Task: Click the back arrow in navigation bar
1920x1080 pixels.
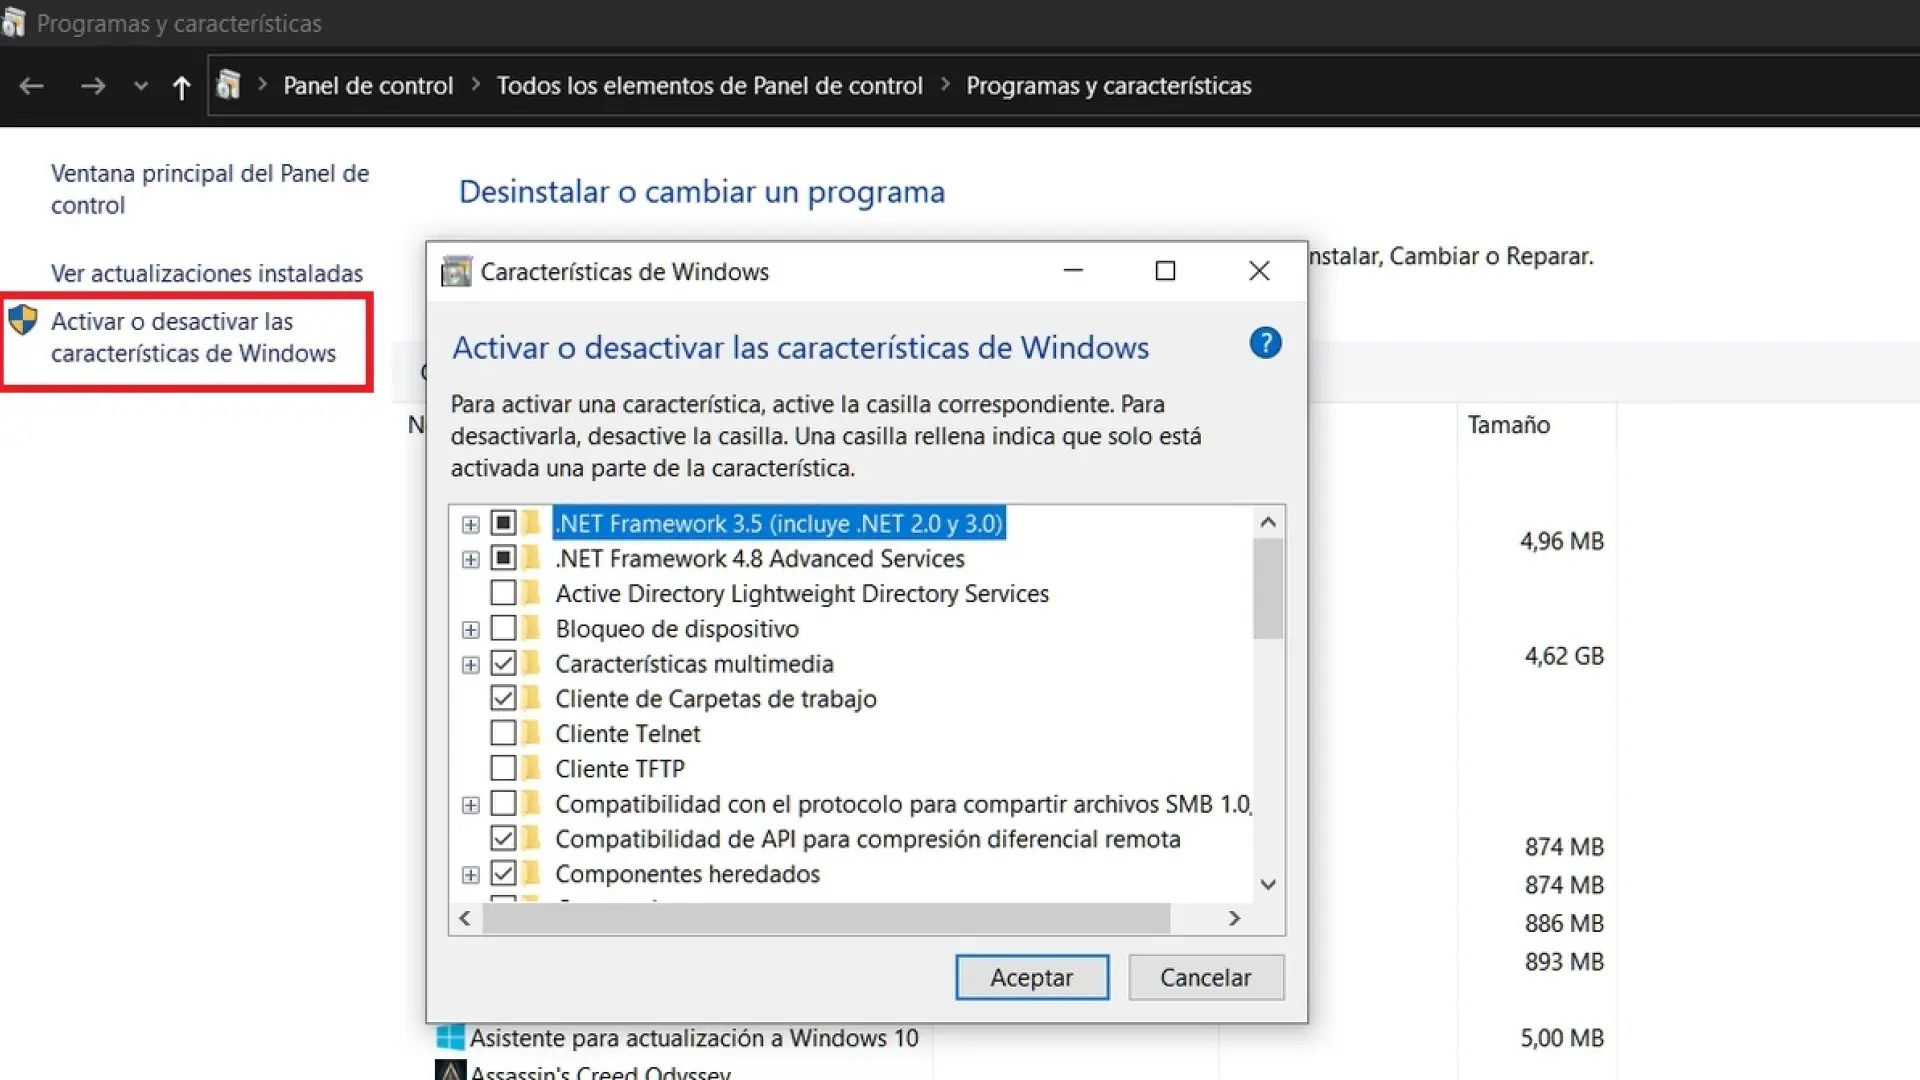Action: 32,87
